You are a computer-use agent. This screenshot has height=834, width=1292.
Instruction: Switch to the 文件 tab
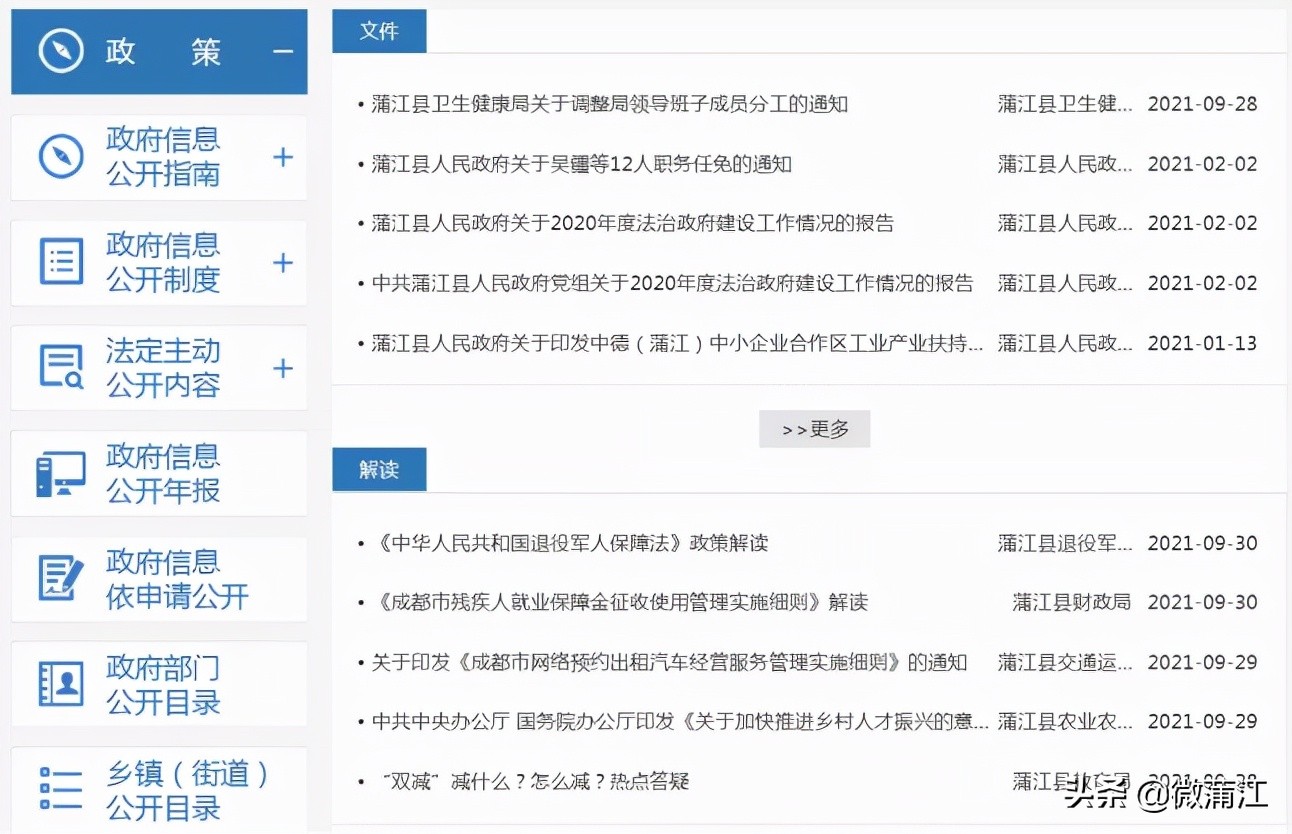379,31
